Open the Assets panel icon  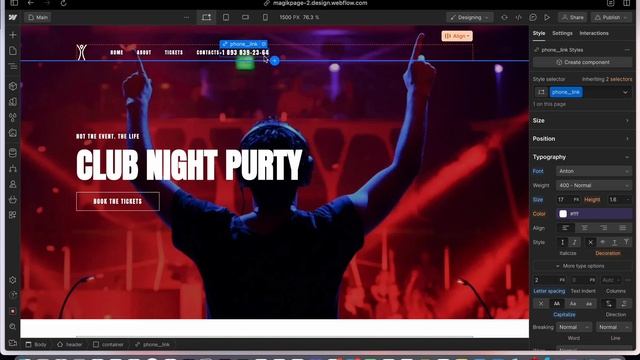point(13,133)
